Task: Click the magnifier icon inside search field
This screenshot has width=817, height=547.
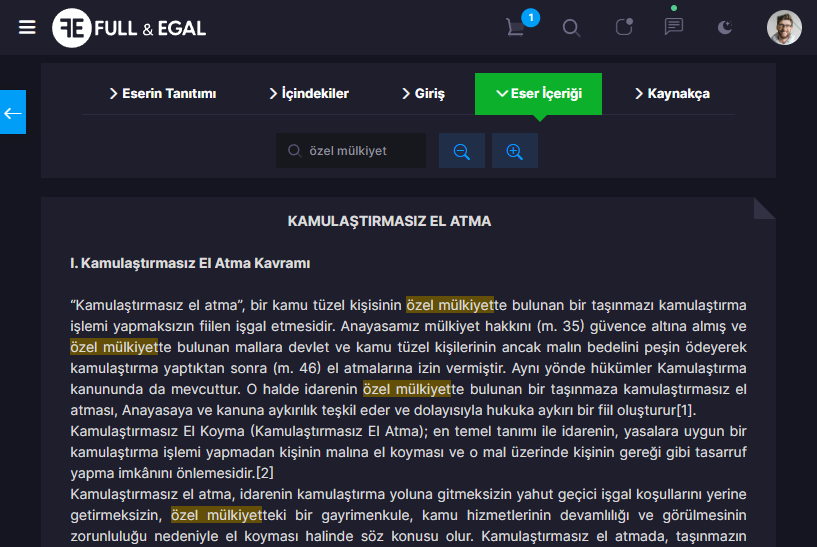Action: pyautogui.click(x=294, y=151)
